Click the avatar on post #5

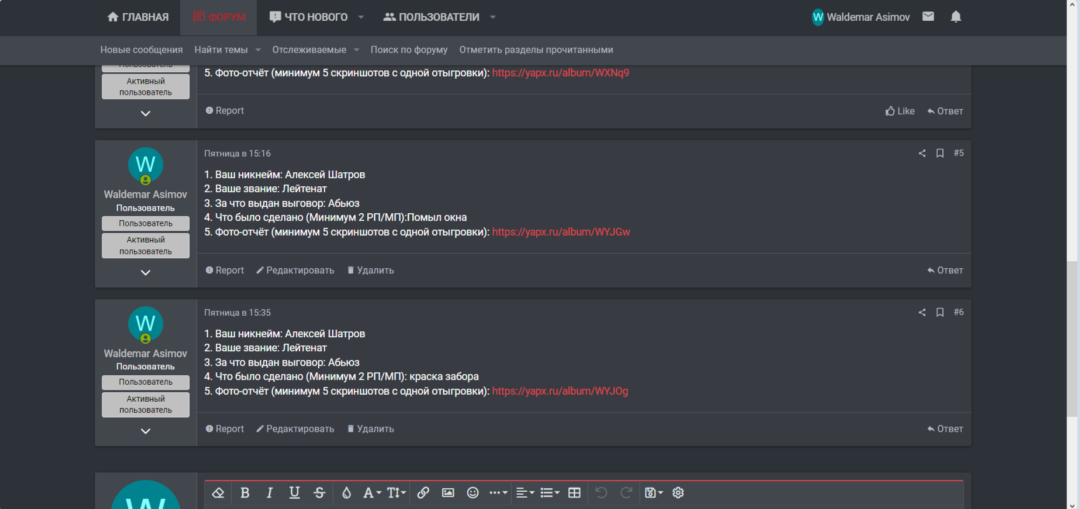point(145,165)
